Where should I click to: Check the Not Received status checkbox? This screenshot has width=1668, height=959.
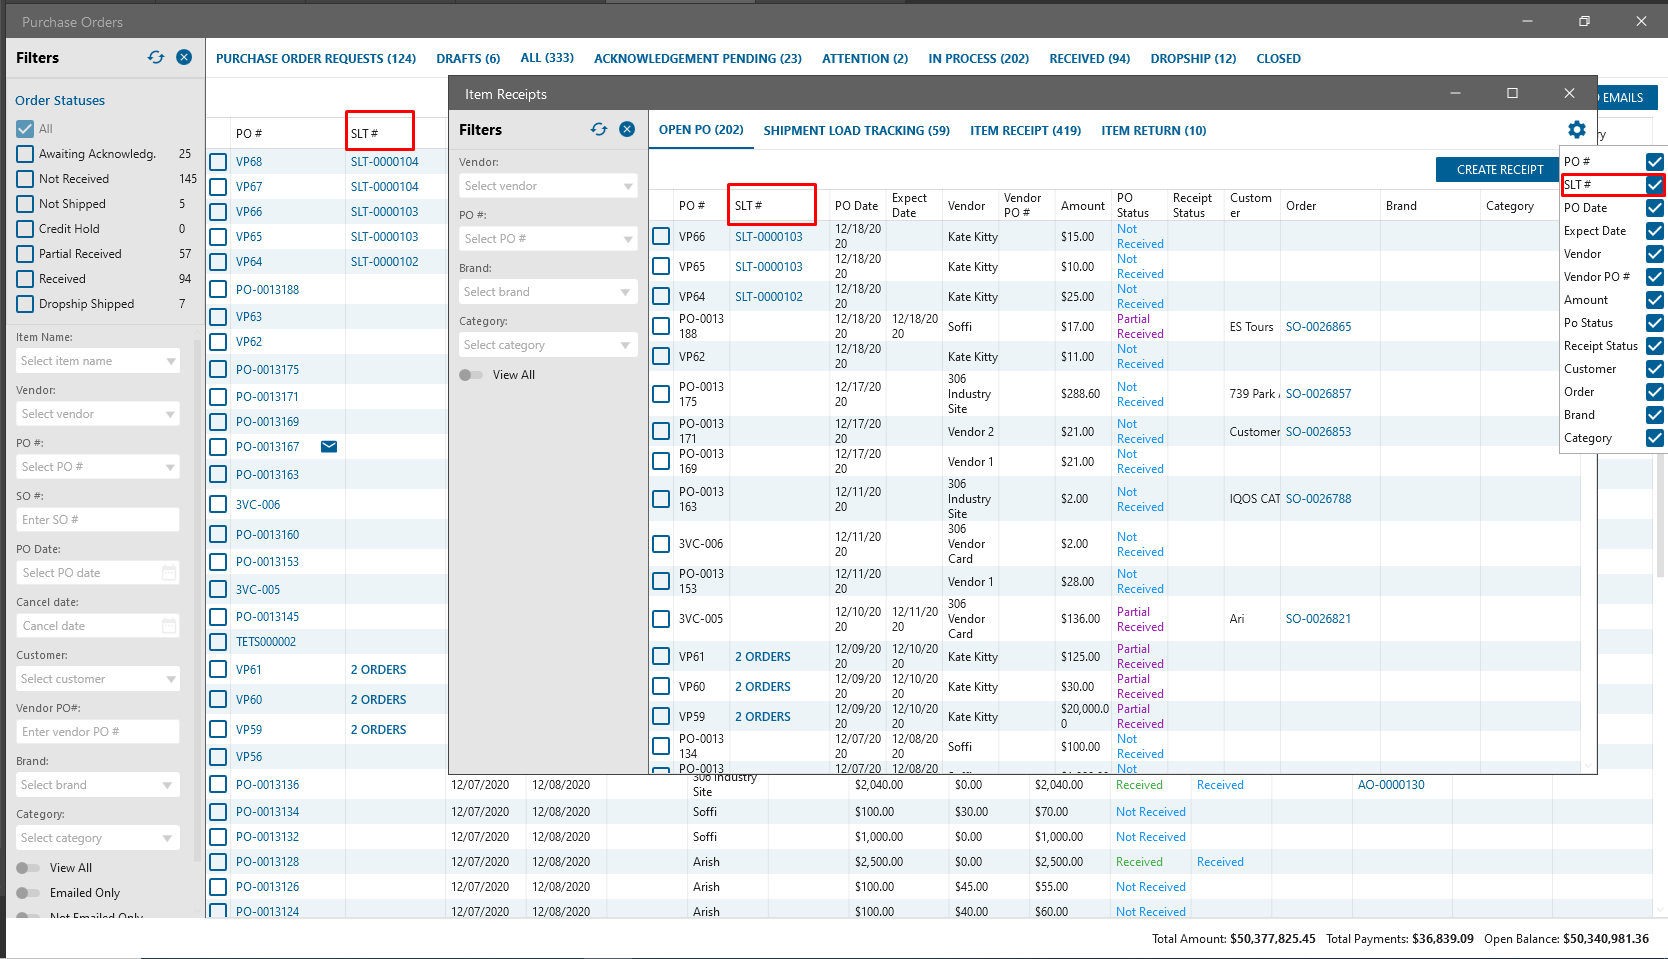coord(26,179)
